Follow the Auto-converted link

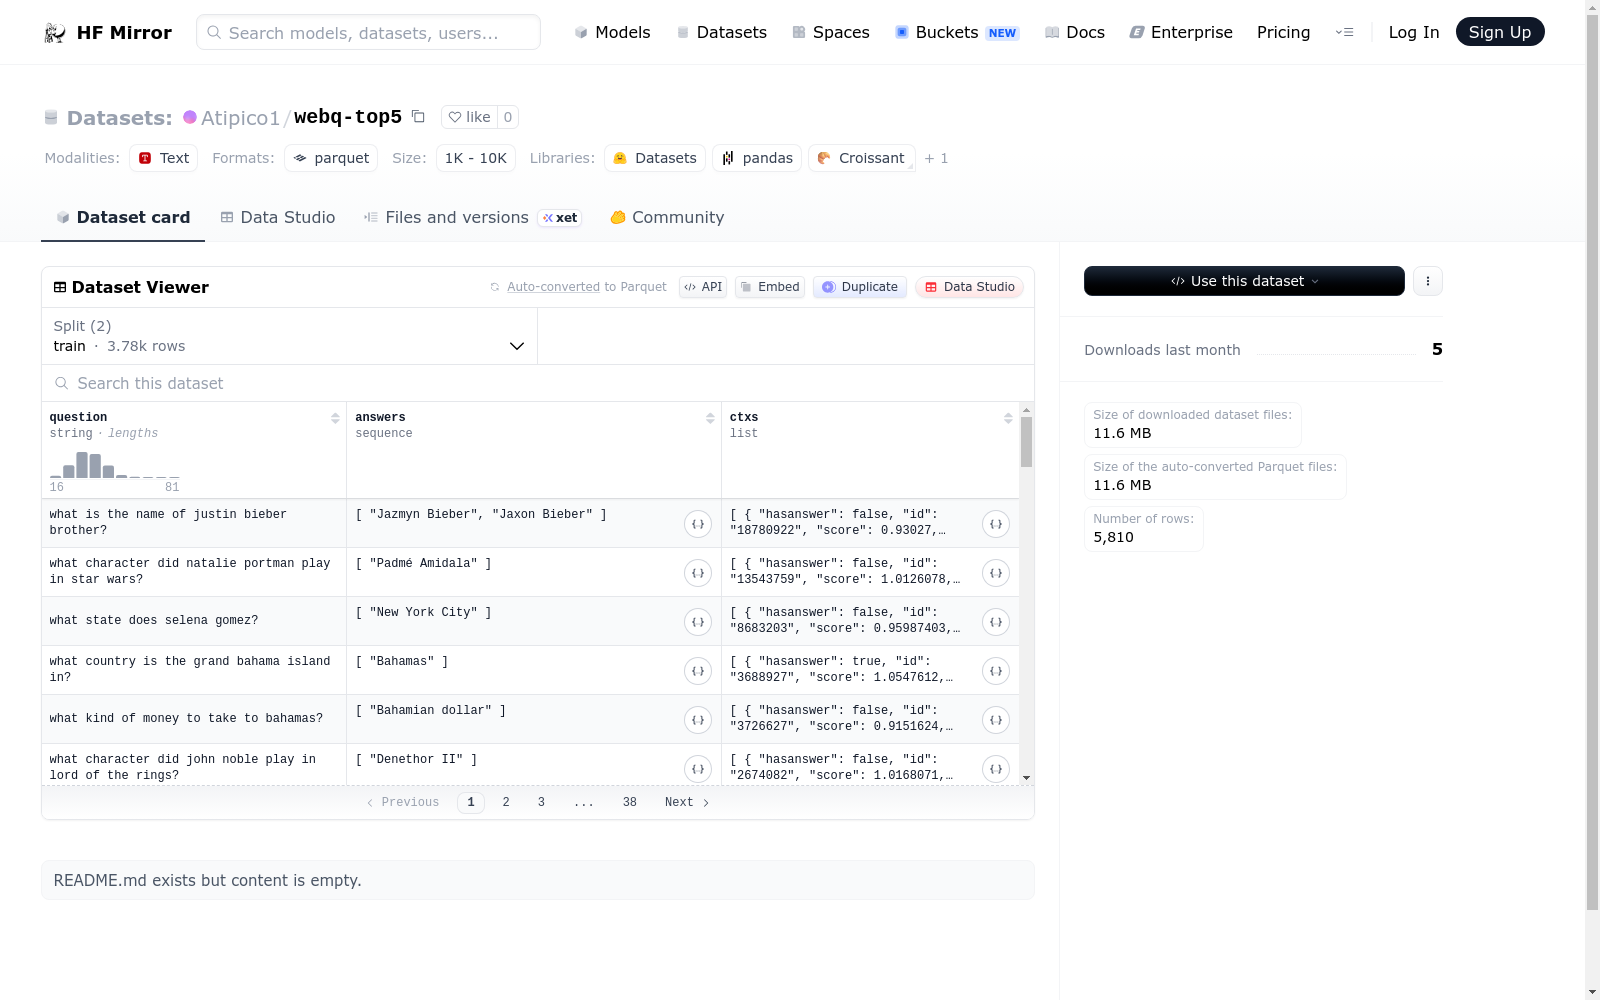click(553, 287)
